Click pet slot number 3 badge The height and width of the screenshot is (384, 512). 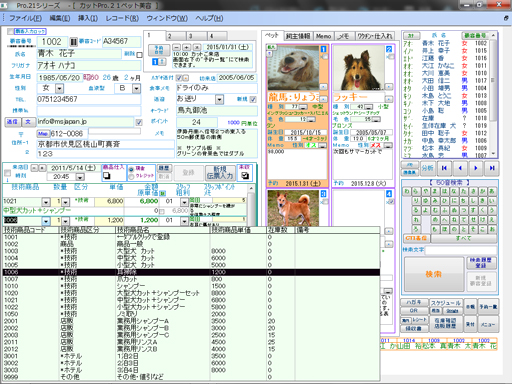point(323,193)
